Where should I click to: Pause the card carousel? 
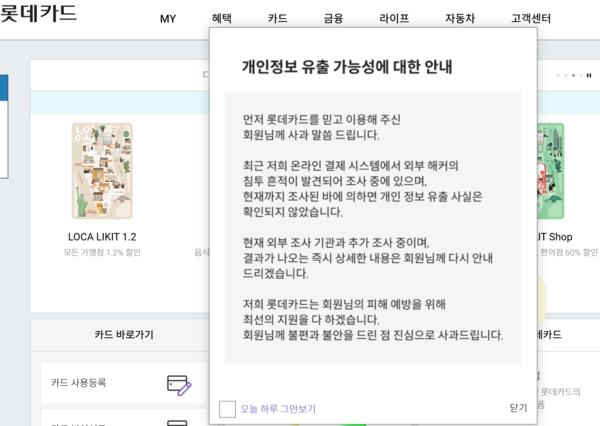(x=589, y=75)
